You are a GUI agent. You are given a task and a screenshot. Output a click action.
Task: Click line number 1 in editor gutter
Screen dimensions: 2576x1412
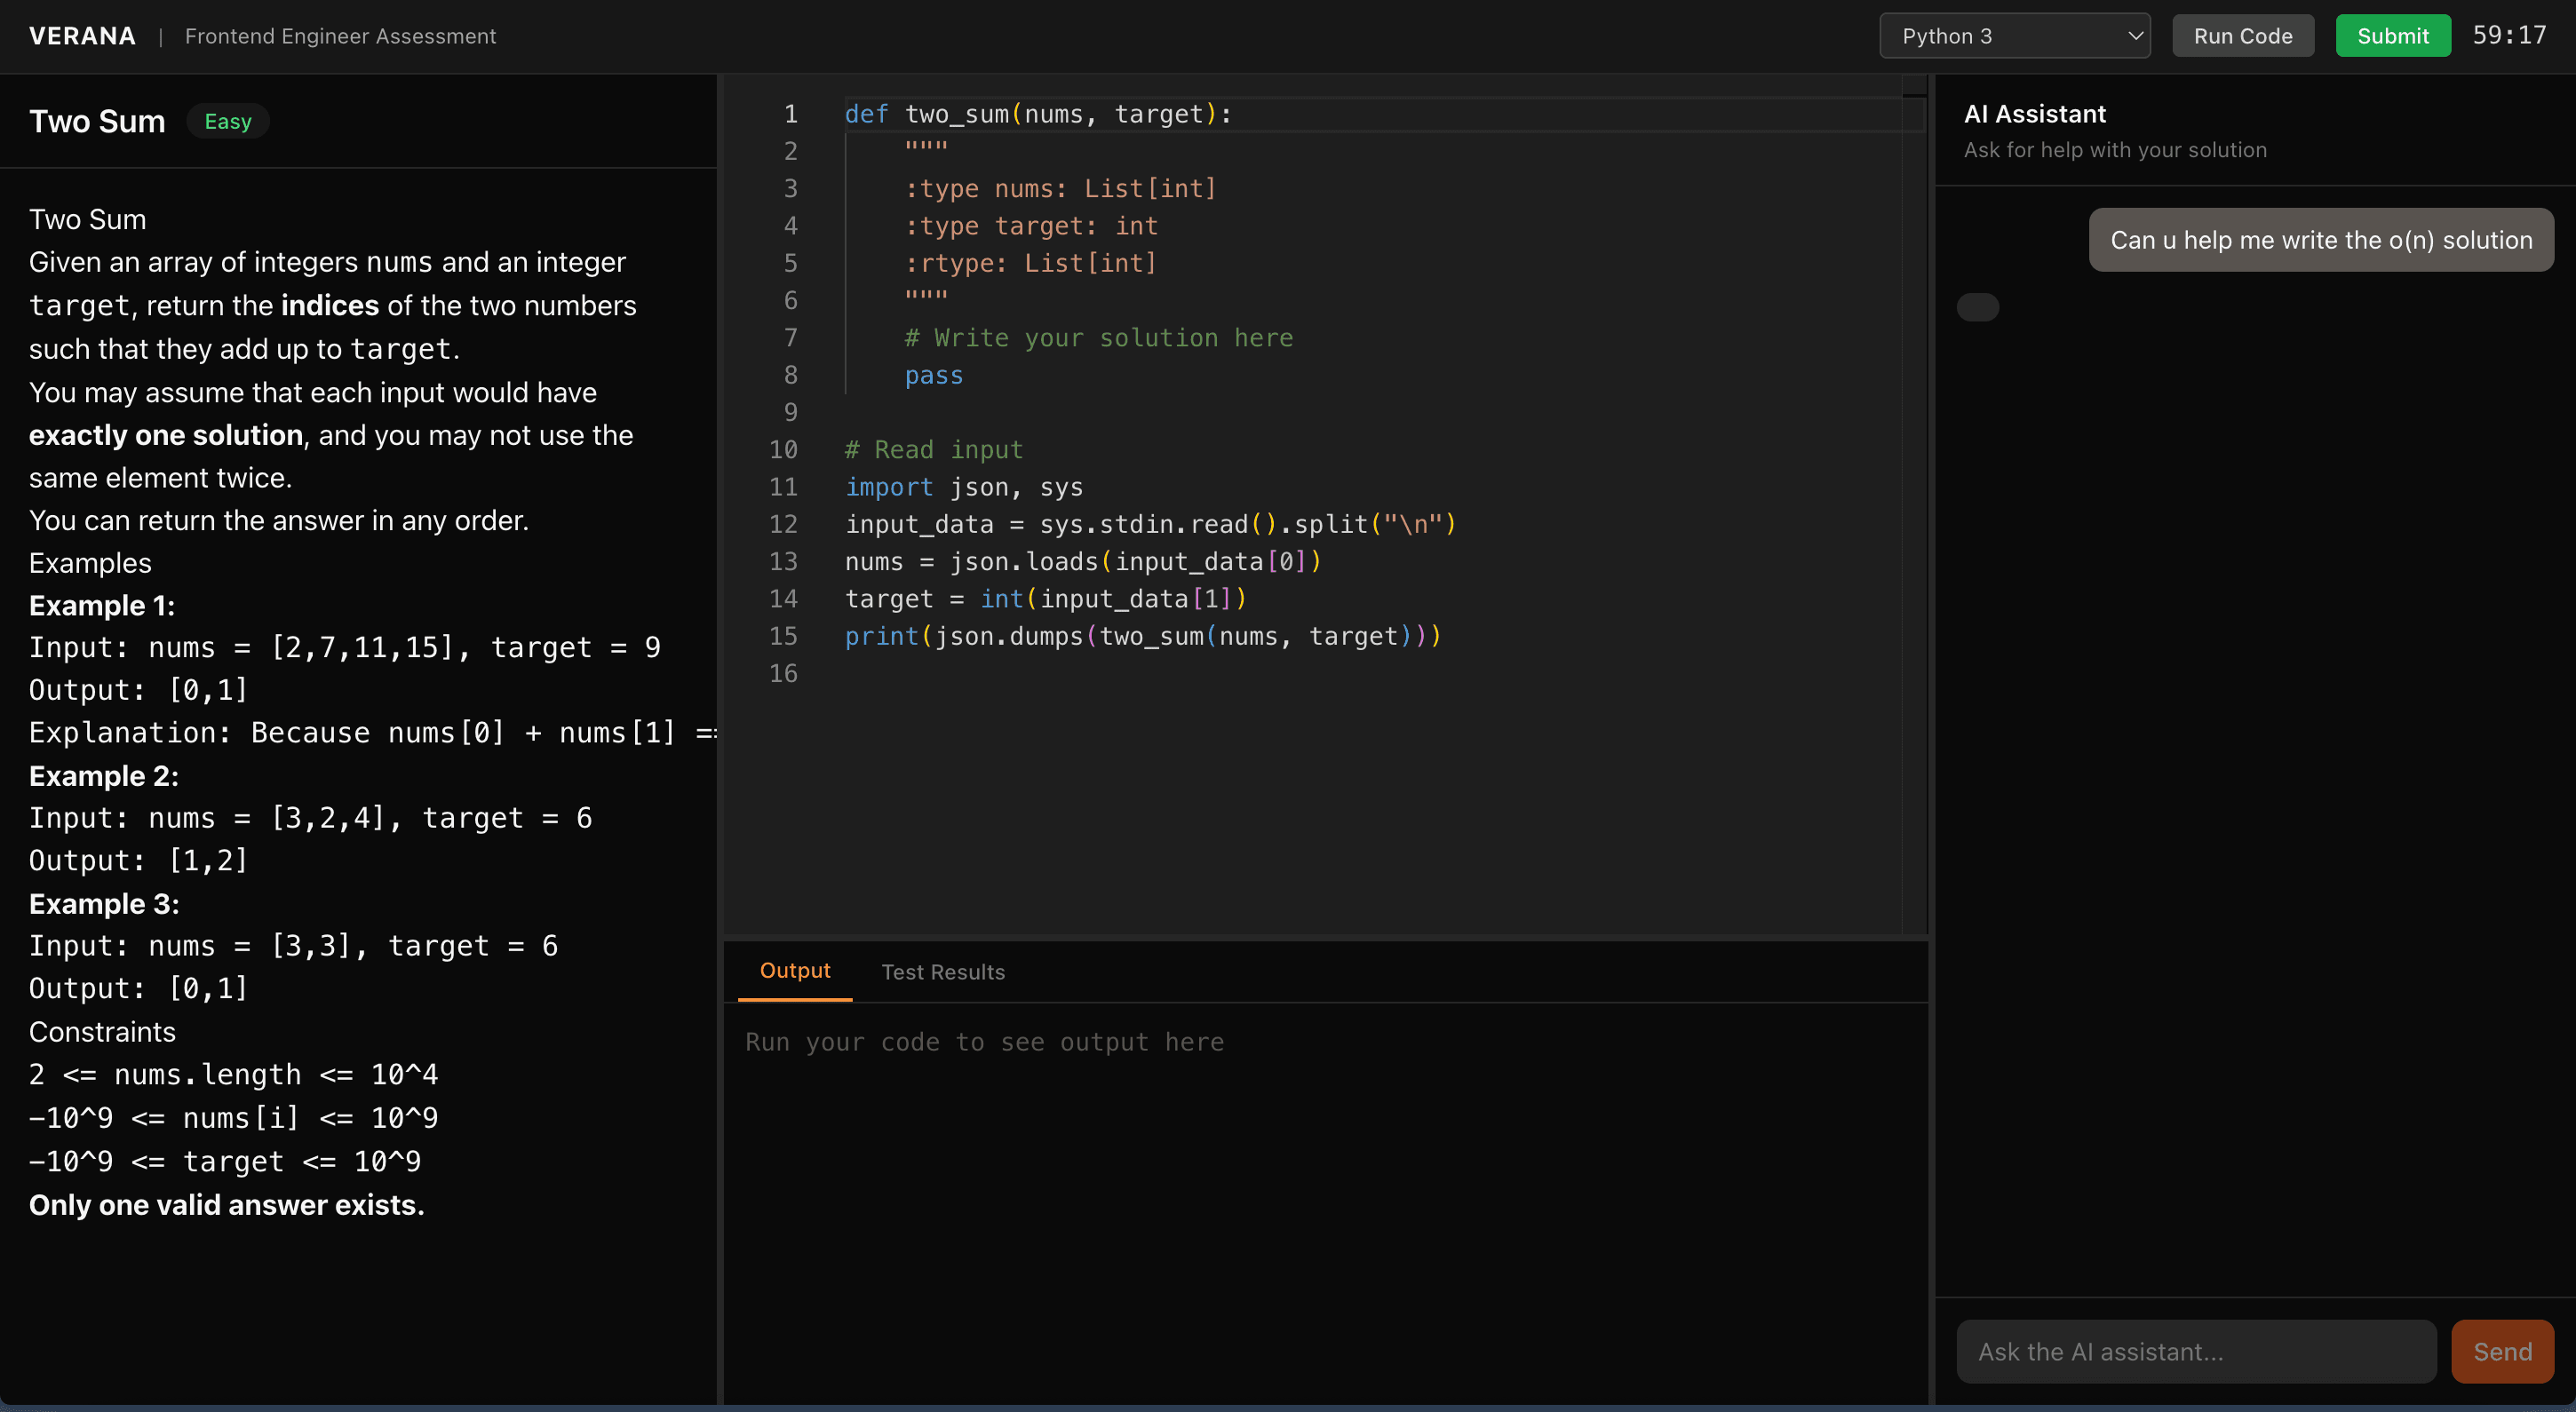pos(790,114)
